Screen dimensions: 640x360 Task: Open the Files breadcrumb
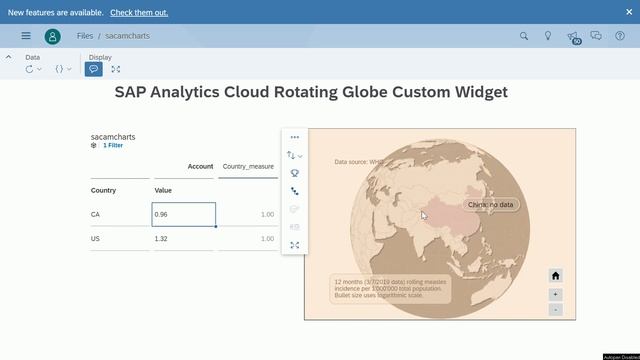click(x=85, y=36)
